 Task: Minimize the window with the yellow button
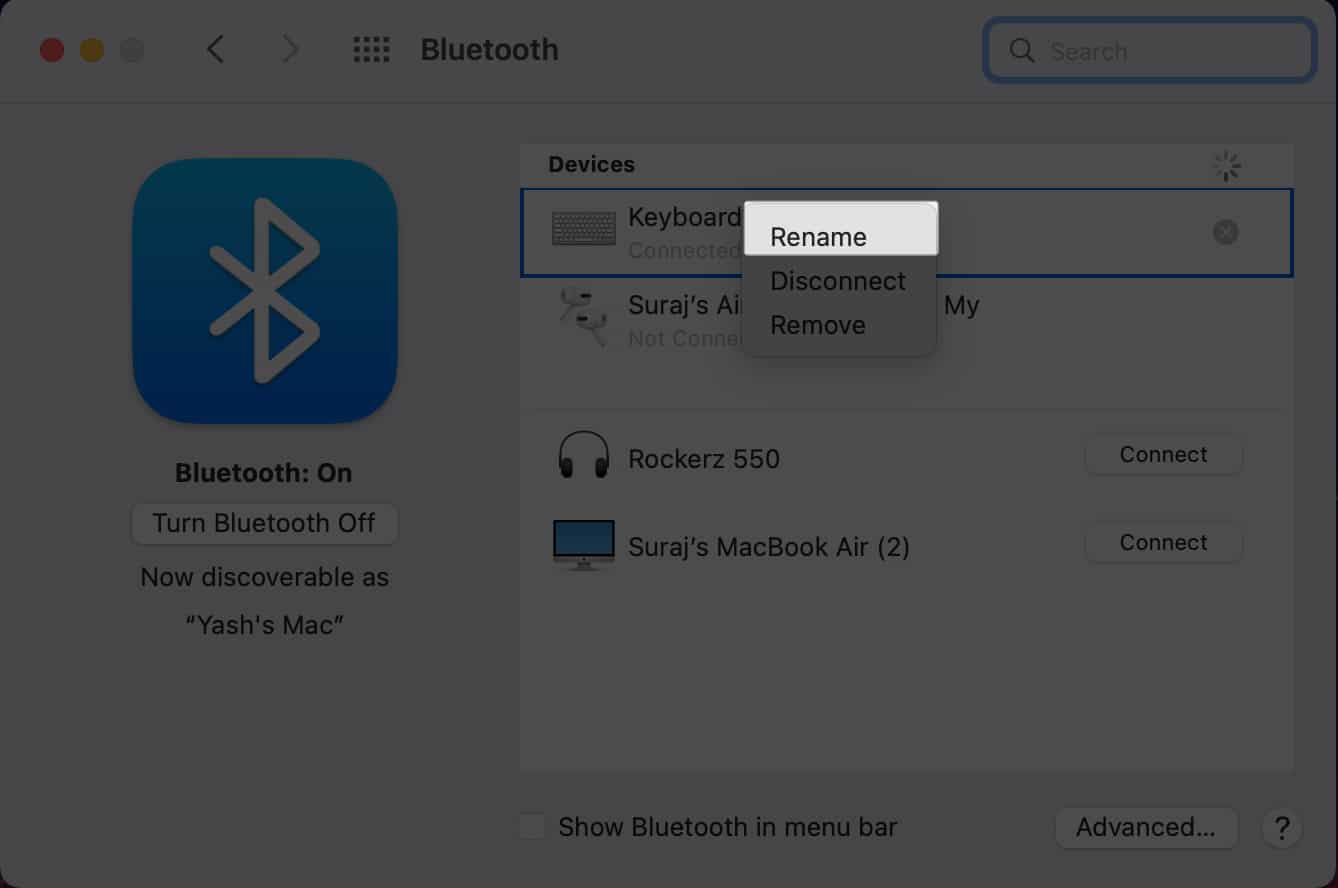[92, 50]
